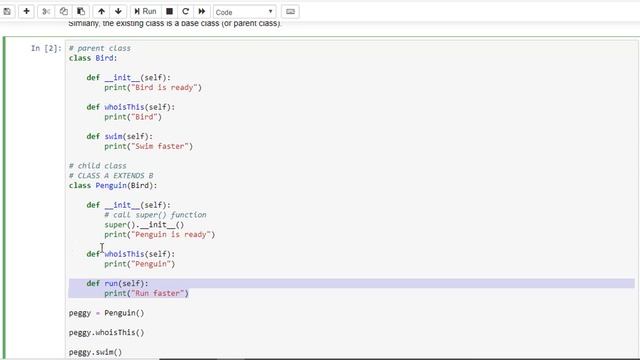Click print("Bird") line

(133, 117)
